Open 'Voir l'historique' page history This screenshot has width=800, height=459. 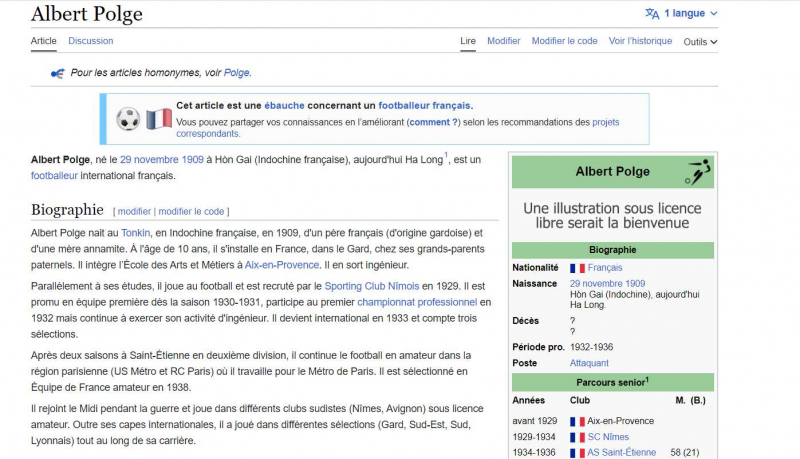[640, 41]
